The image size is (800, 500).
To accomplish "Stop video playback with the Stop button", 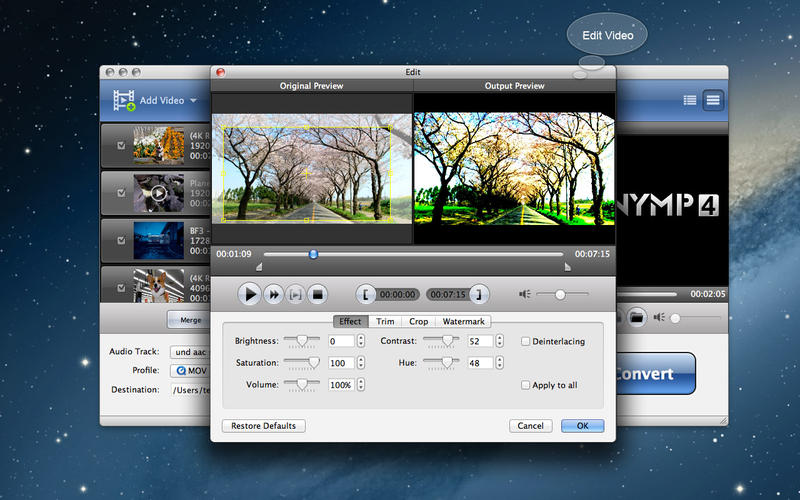I will tap(318, 294).
